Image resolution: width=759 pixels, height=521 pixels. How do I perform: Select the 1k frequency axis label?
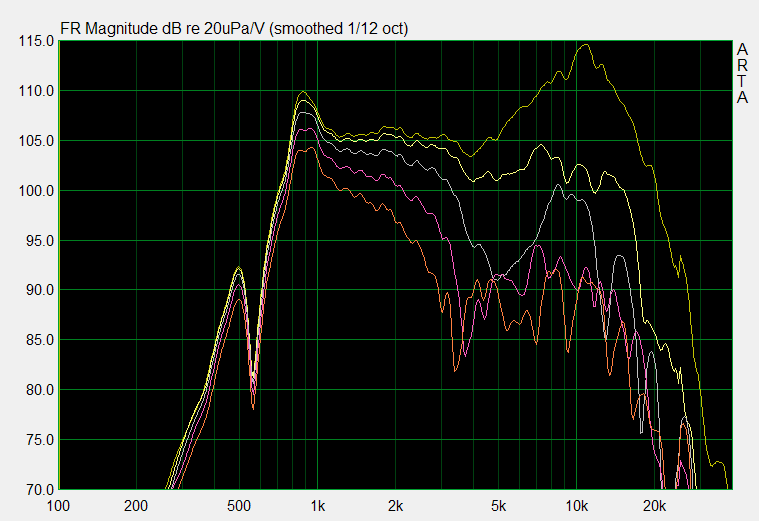[318, 506]
